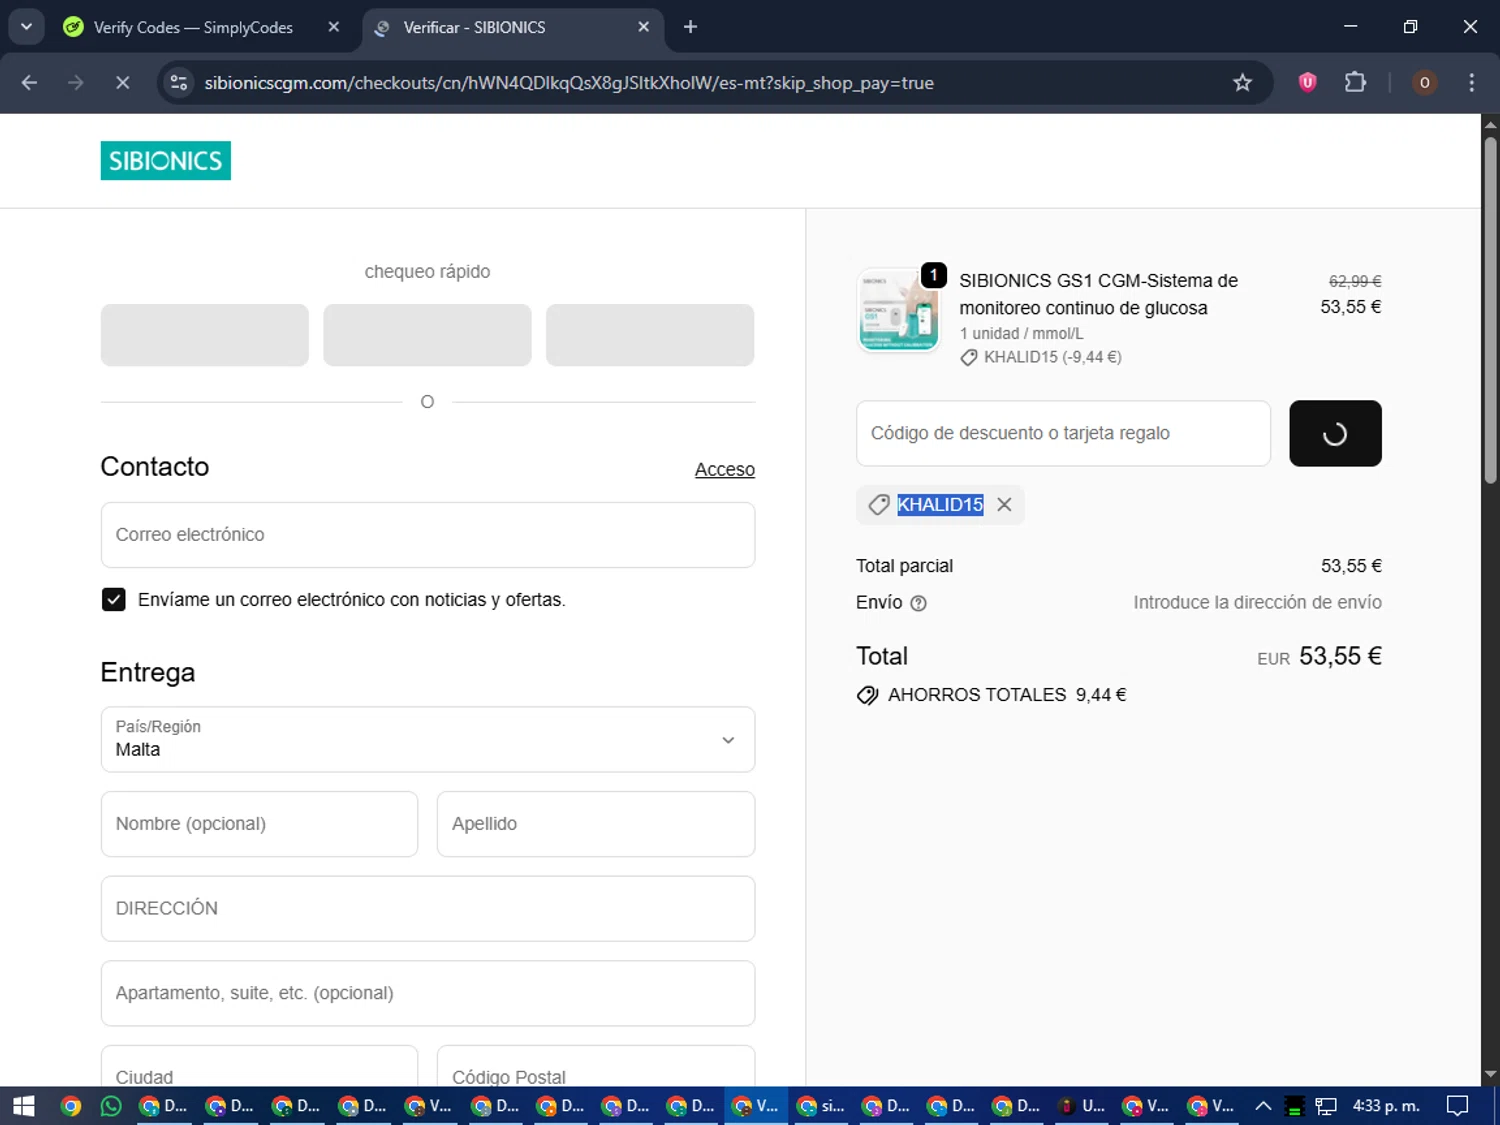Open the Windows Start menu
1500x1125 pixels.
point(24,1106)
